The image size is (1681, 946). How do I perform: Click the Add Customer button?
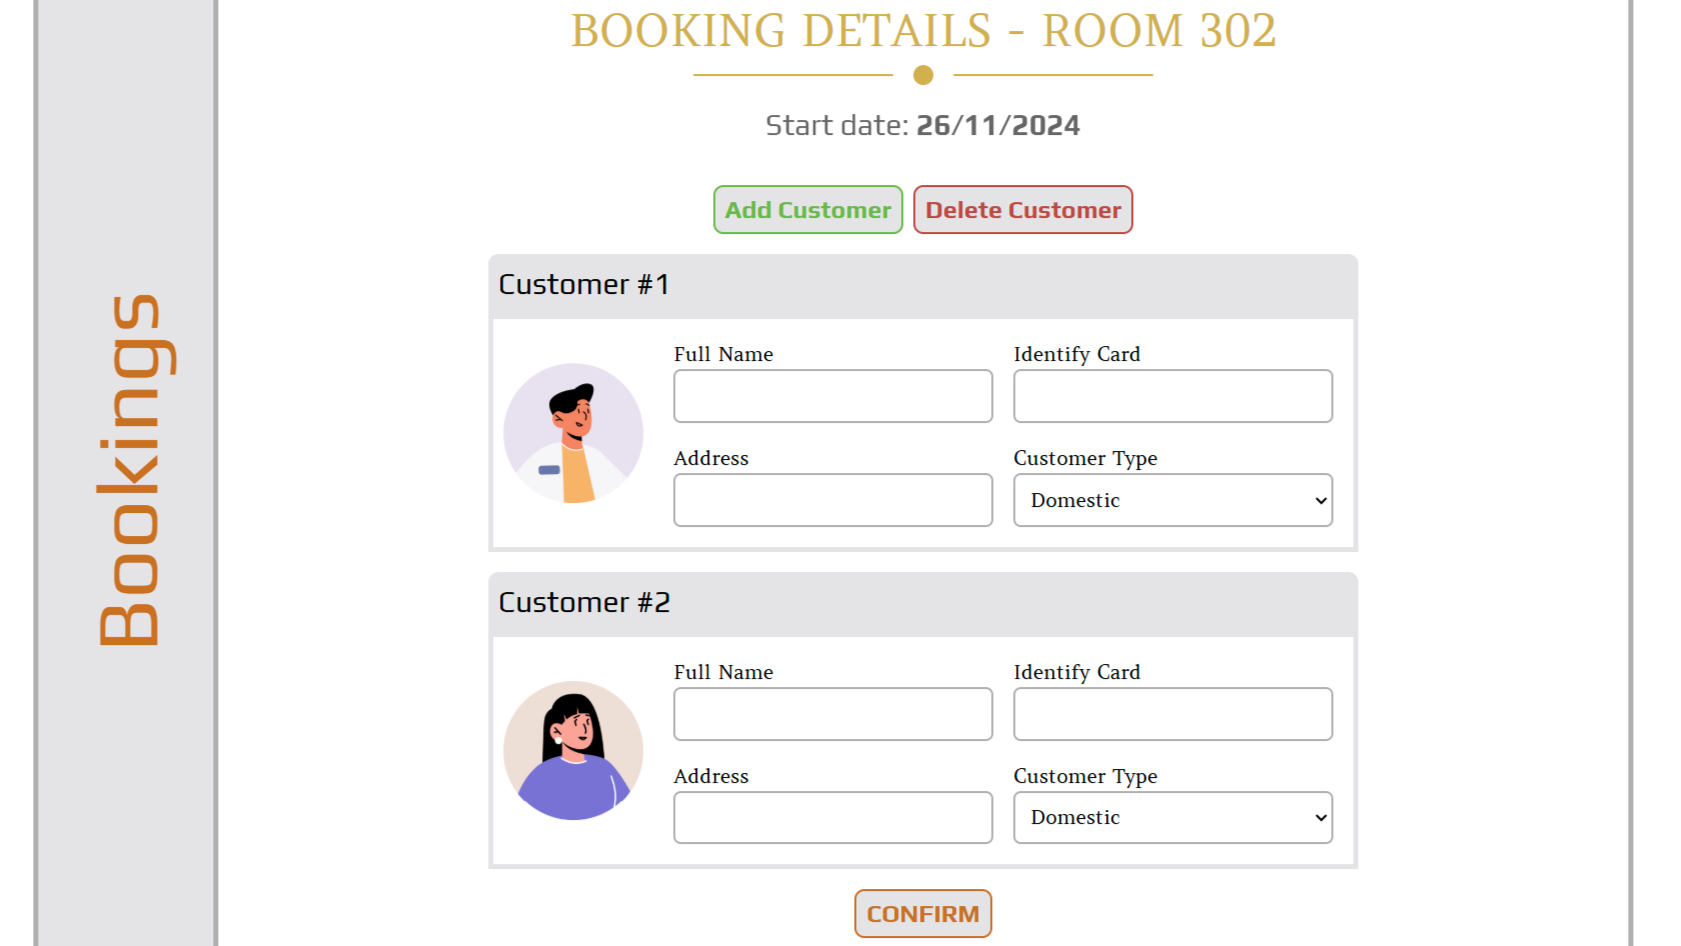(x=807, y=209)
